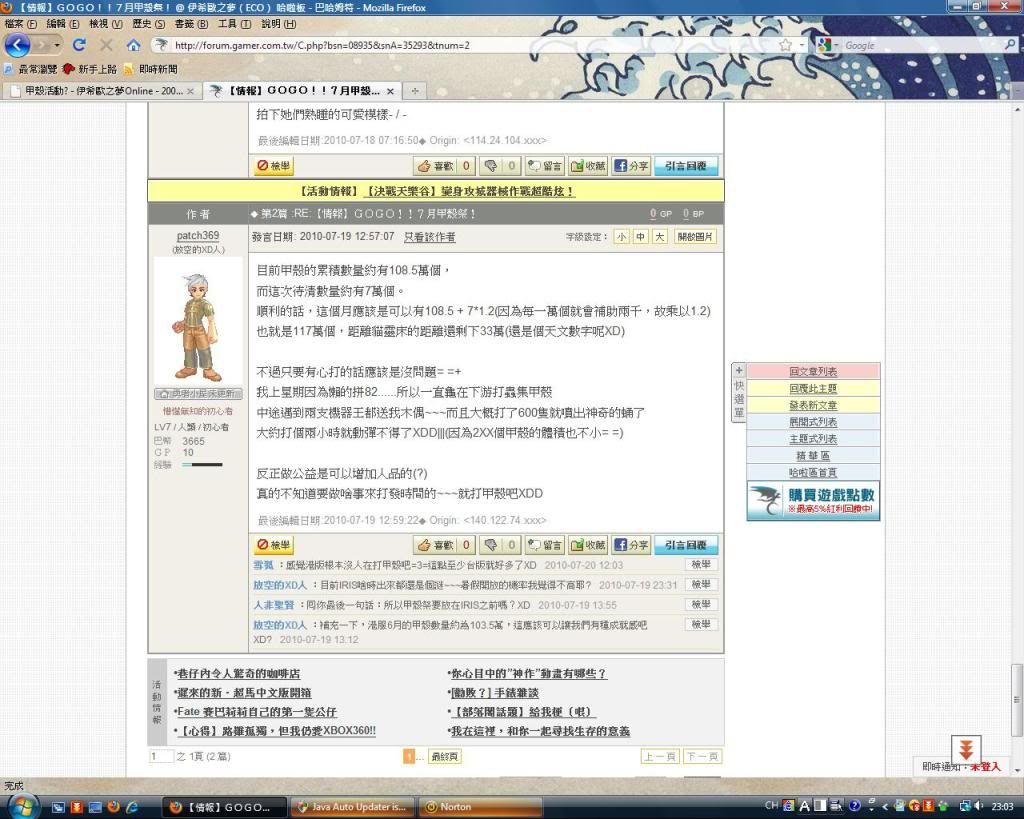
Task: Report the second post with 檢舉 button
Action: (274, 545)
